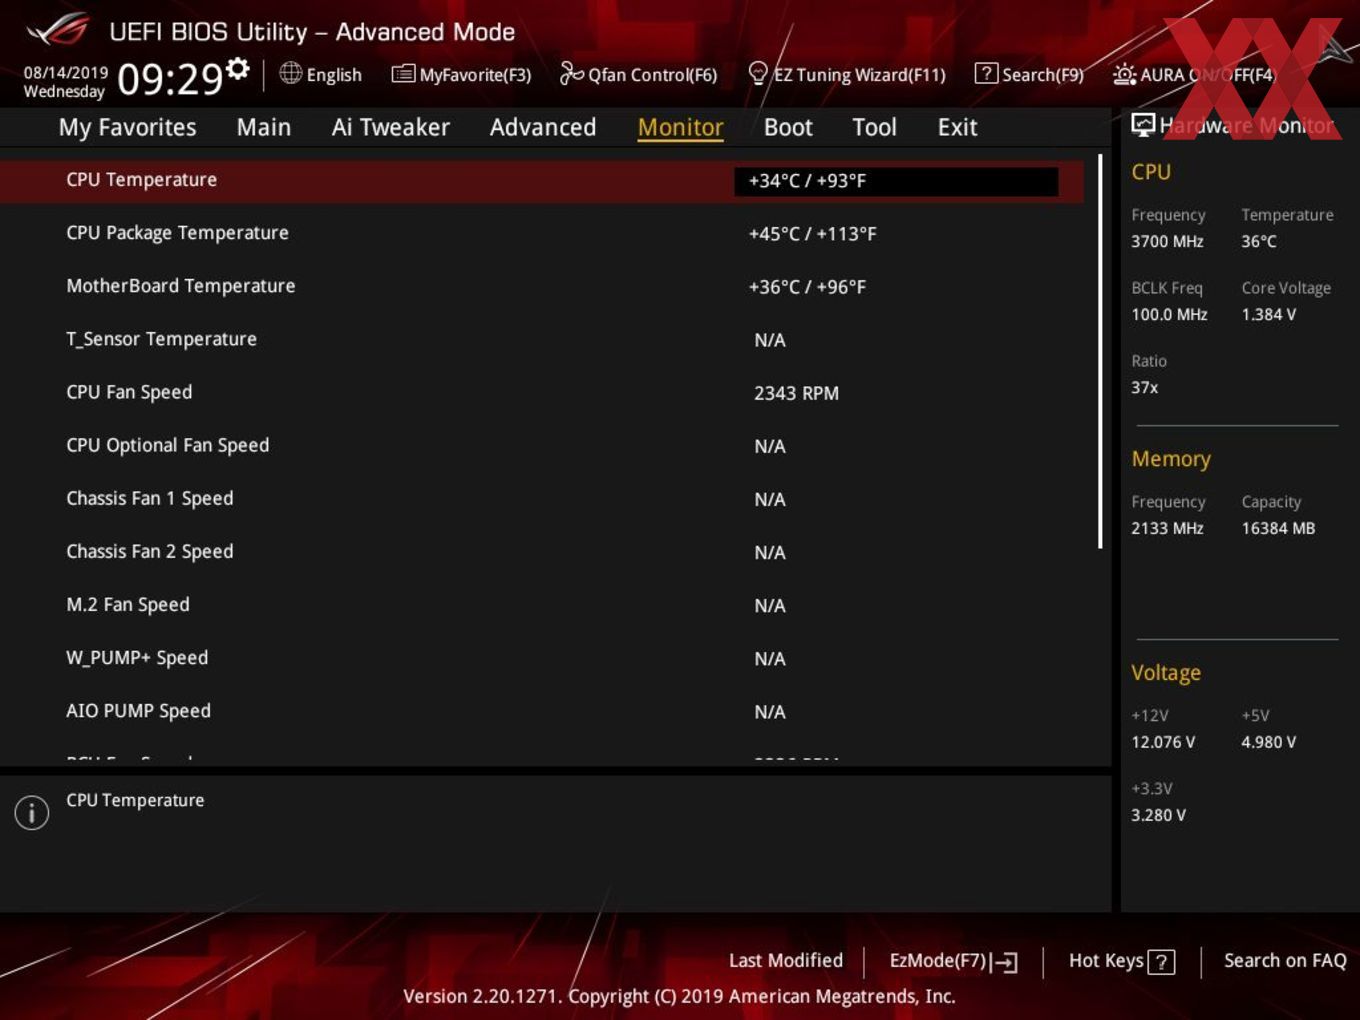Select MotherBoard Temperature row
This screenshot has height=1020, width=1360.
[542, 286]
